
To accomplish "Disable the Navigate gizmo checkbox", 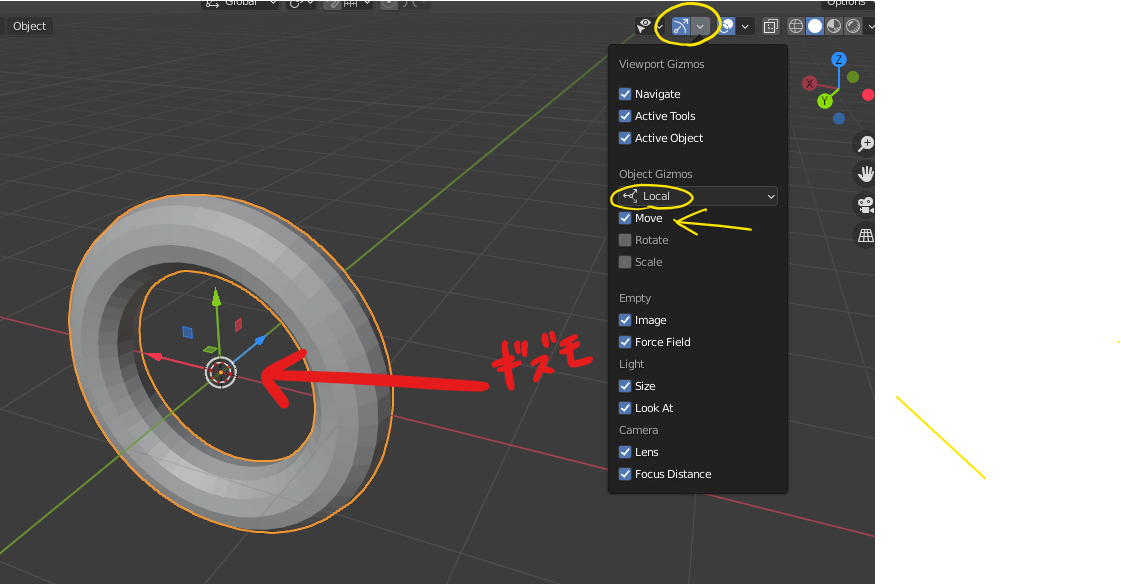I will pyautogui.click(x=625, y=94).
